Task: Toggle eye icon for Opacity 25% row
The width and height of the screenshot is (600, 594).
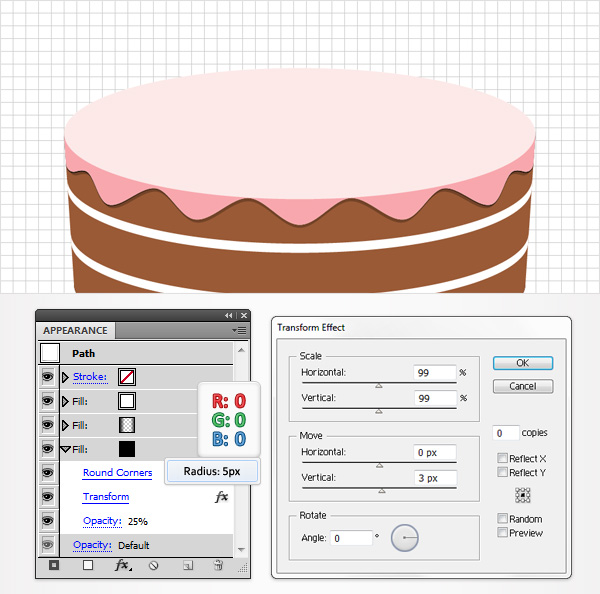Action: click(47, 521)
